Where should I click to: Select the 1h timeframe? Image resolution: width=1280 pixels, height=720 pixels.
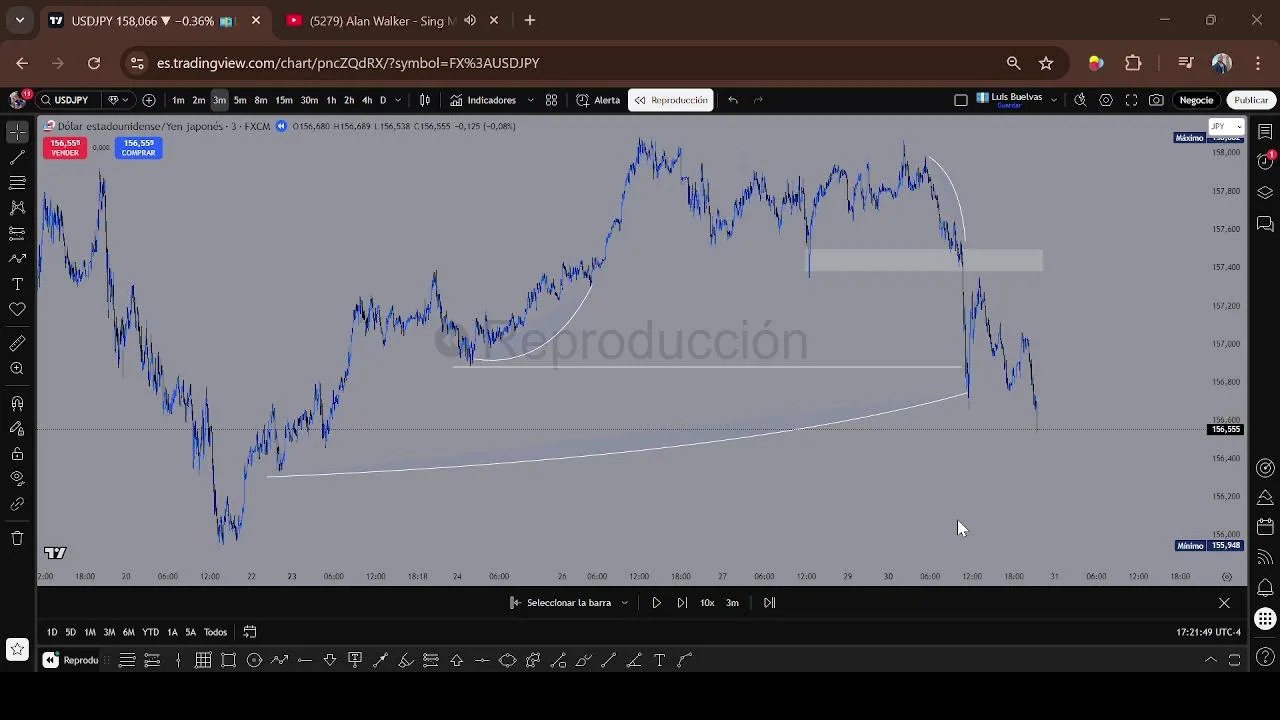[331, 100]
